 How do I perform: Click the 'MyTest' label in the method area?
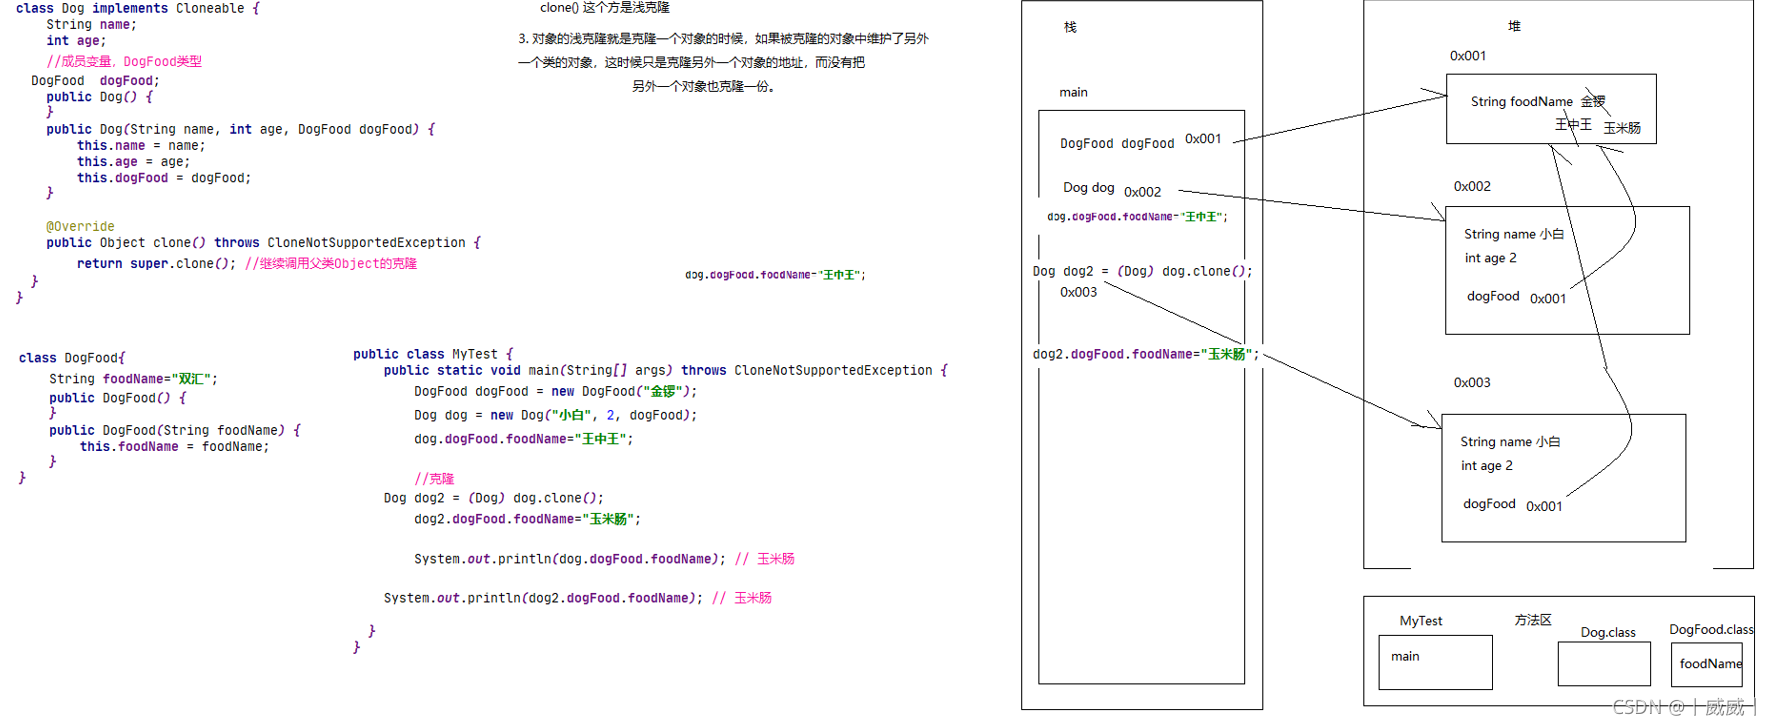point(1421,621)
